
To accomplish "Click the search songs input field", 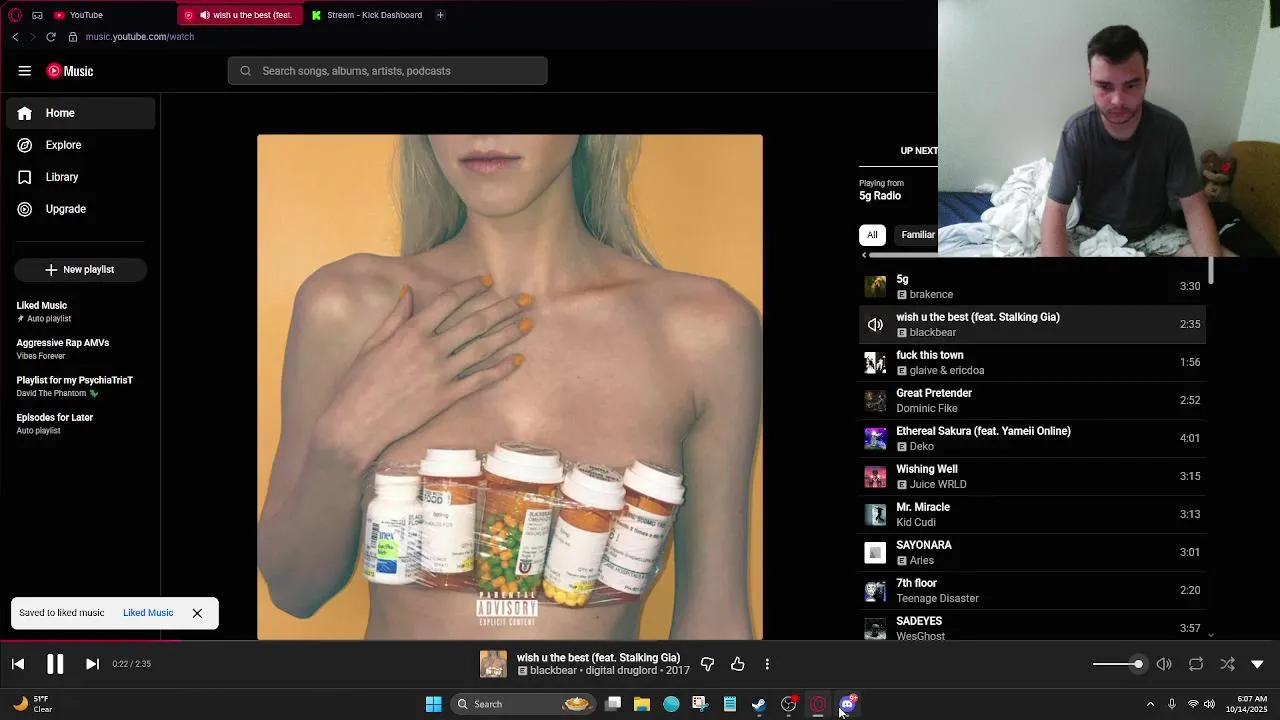I will [x=388, y=71].
